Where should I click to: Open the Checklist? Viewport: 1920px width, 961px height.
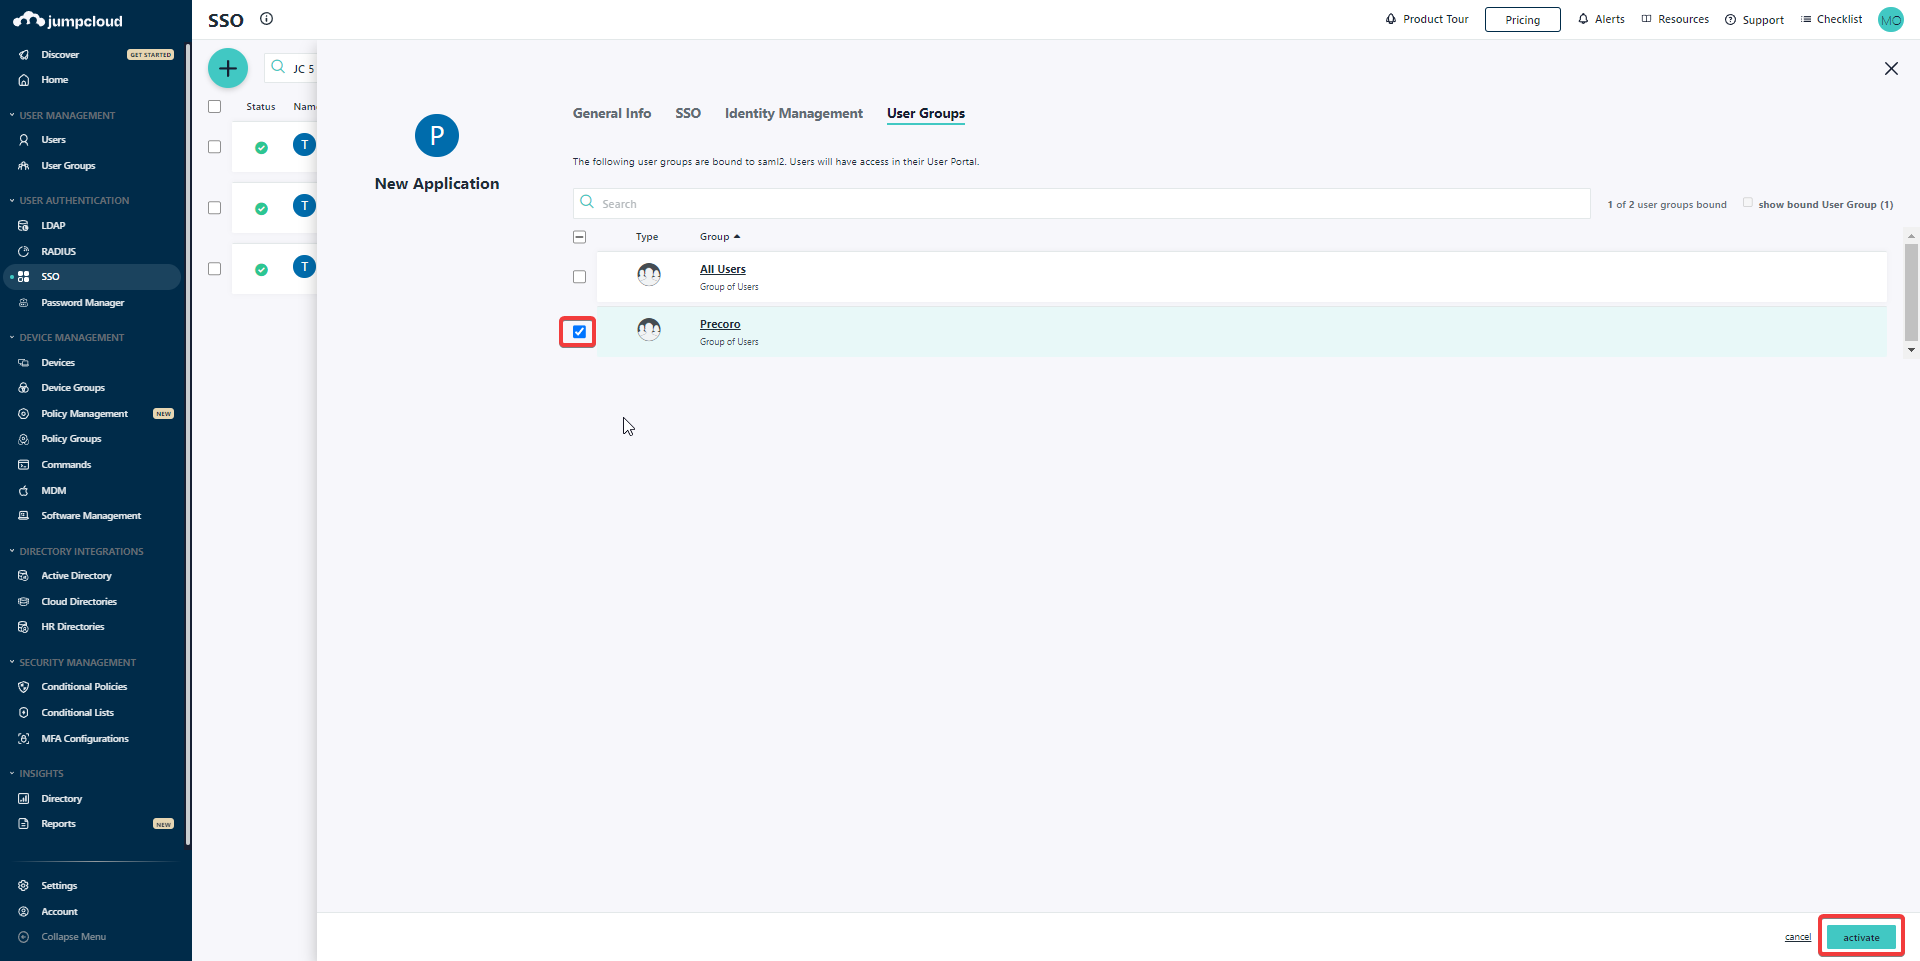1831,19
